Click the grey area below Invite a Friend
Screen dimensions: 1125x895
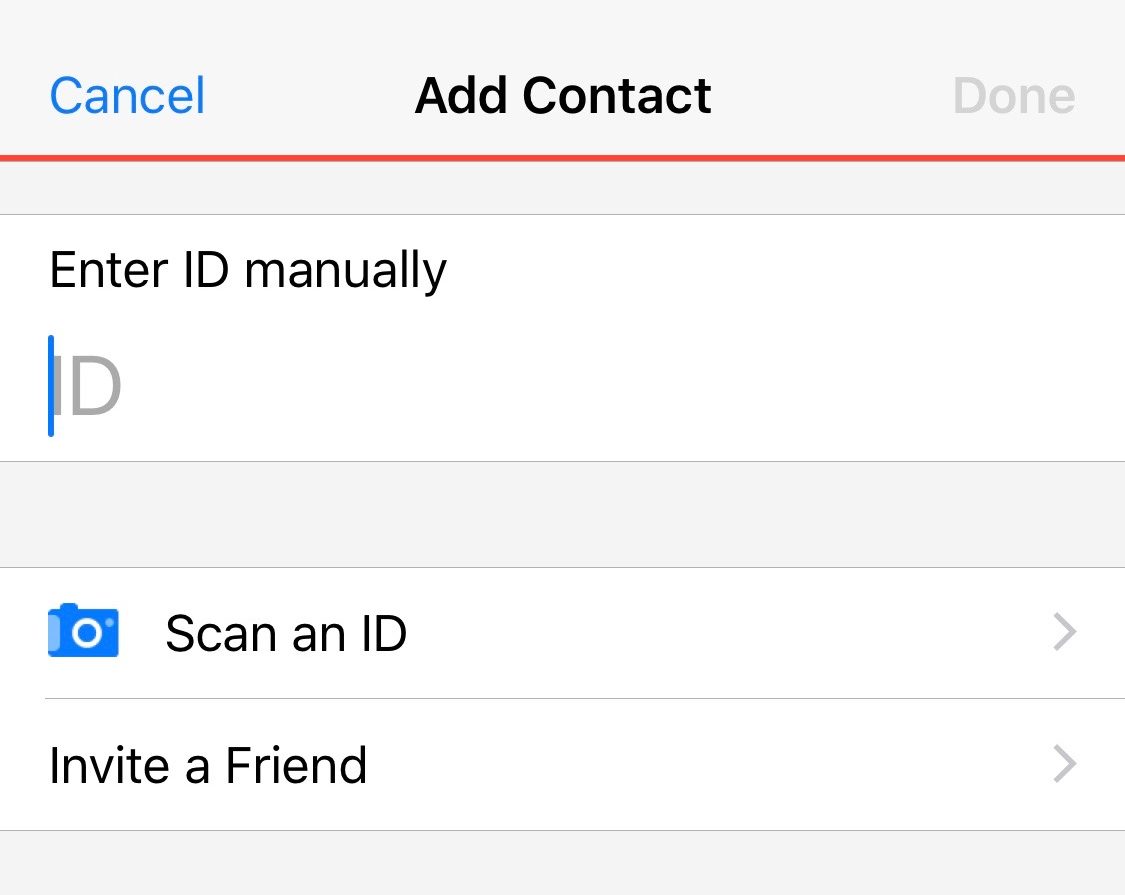(x=562, y=863)
